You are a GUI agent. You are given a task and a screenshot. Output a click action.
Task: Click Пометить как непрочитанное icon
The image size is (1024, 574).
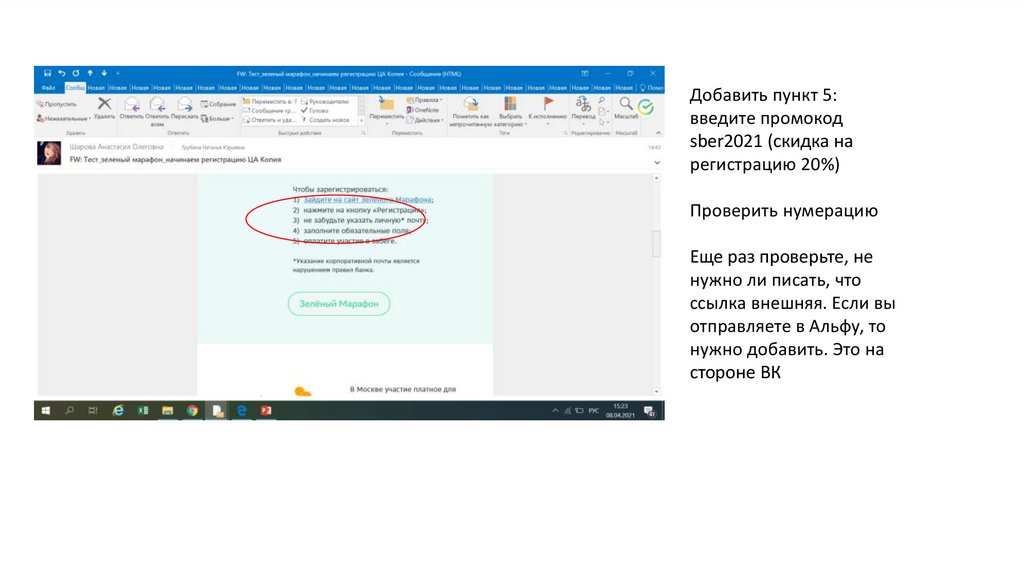click(470, 104)
